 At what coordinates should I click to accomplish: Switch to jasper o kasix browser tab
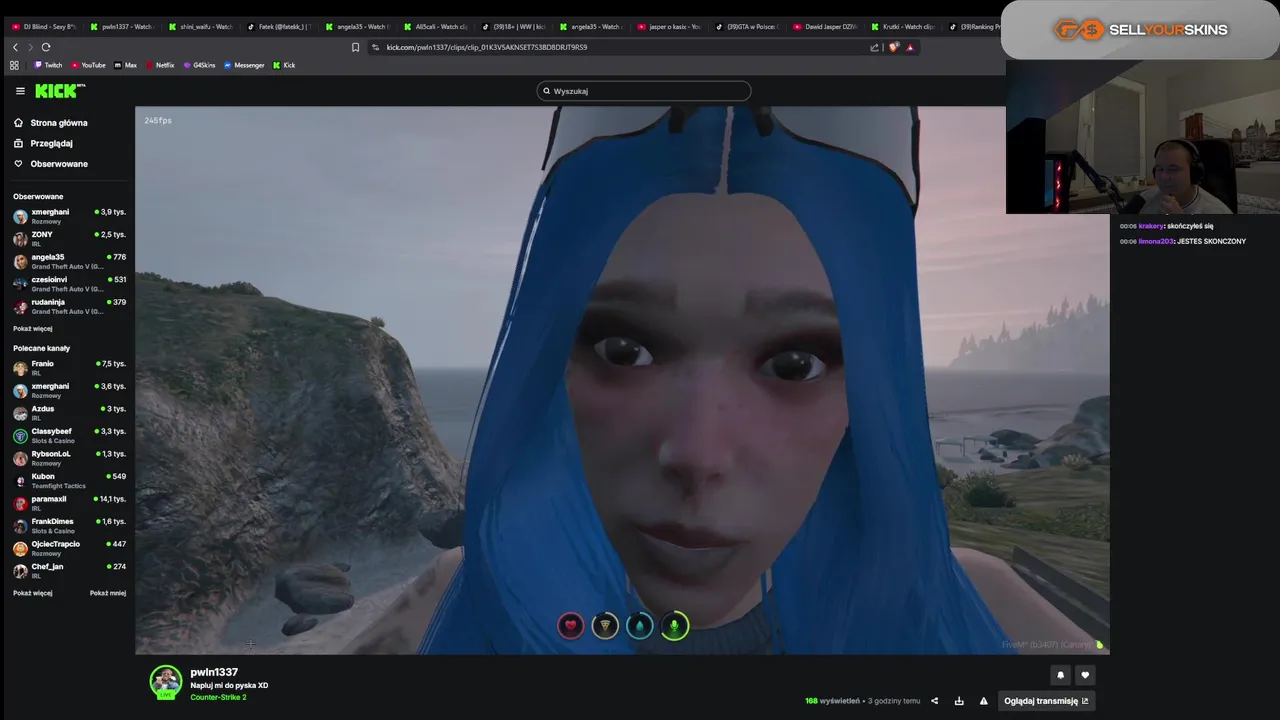(668, 27)
